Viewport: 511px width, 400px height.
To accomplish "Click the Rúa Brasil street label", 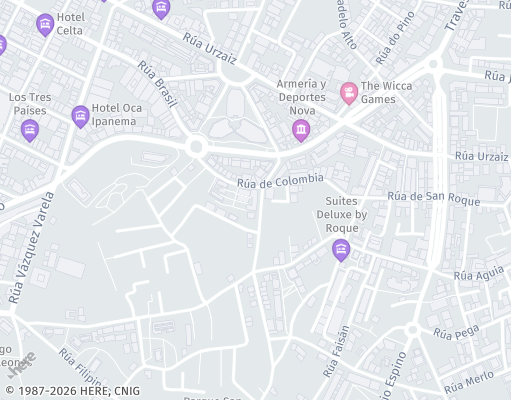I will pyautogui.click(x=157, y=84).
